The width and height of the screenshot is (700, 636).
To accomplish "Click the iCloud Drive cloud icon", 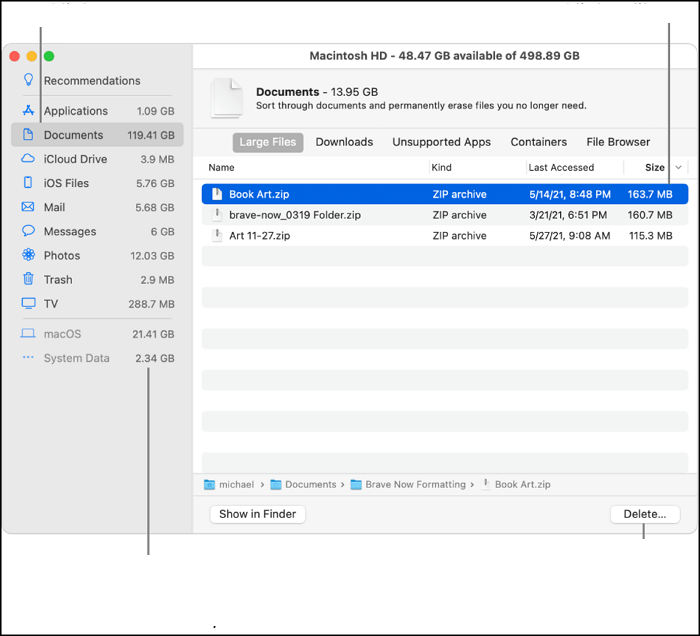I will [28, 159].
